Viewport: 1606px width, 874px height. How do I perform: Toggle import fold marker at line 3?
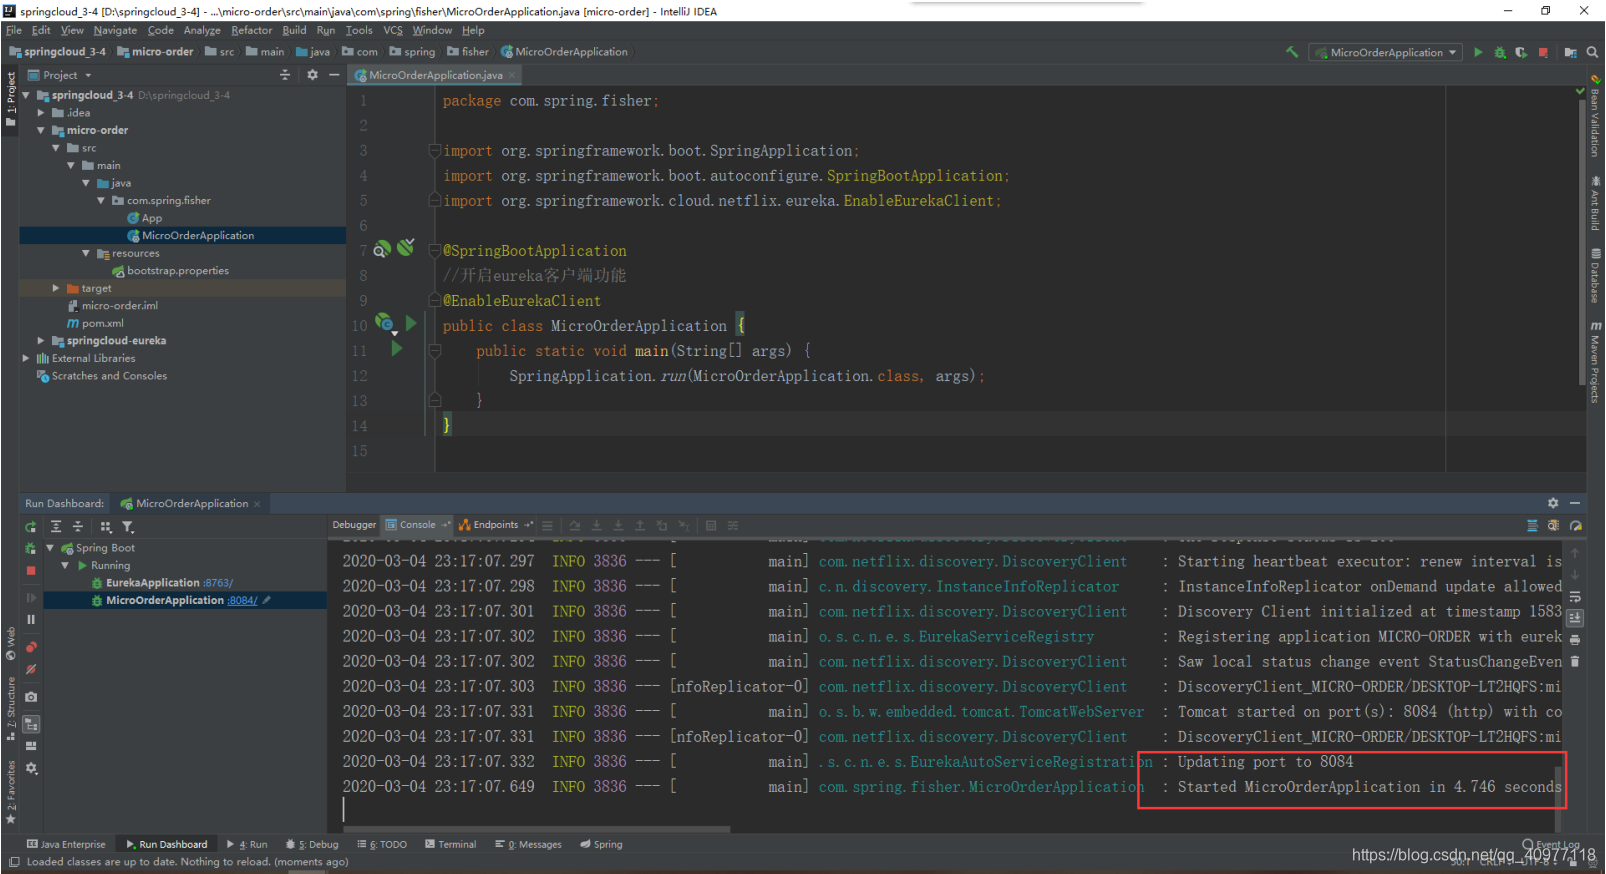coord(435,151)
